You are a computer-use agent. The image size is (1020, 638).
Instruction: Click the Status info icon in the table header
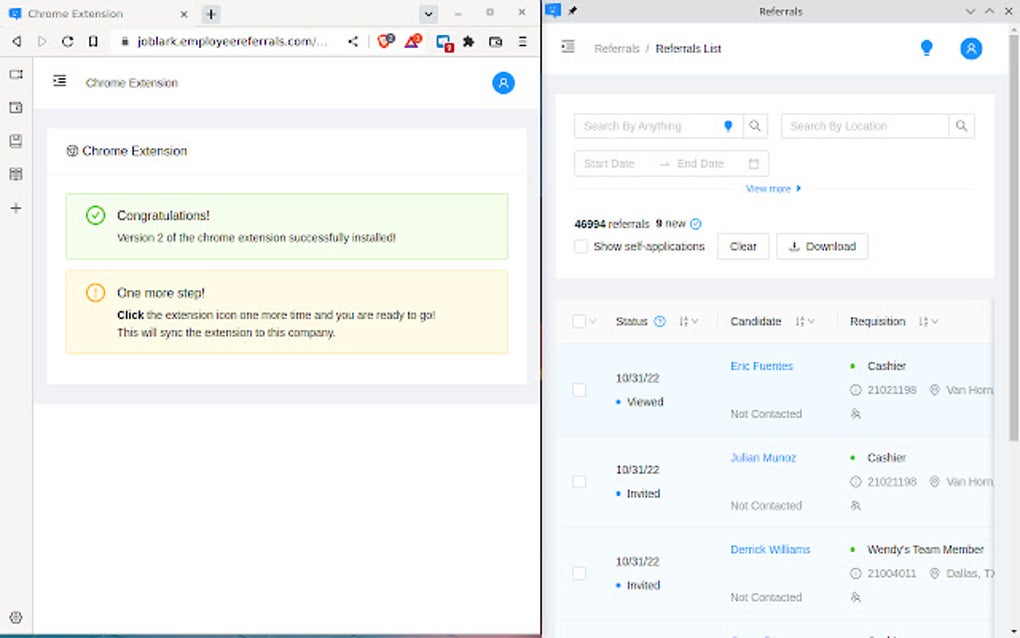click(660, 321)
